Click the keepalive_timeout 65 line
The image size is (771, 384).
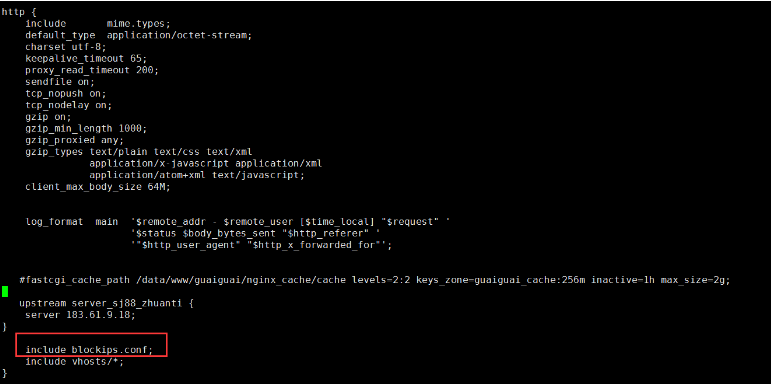point(86,59)
